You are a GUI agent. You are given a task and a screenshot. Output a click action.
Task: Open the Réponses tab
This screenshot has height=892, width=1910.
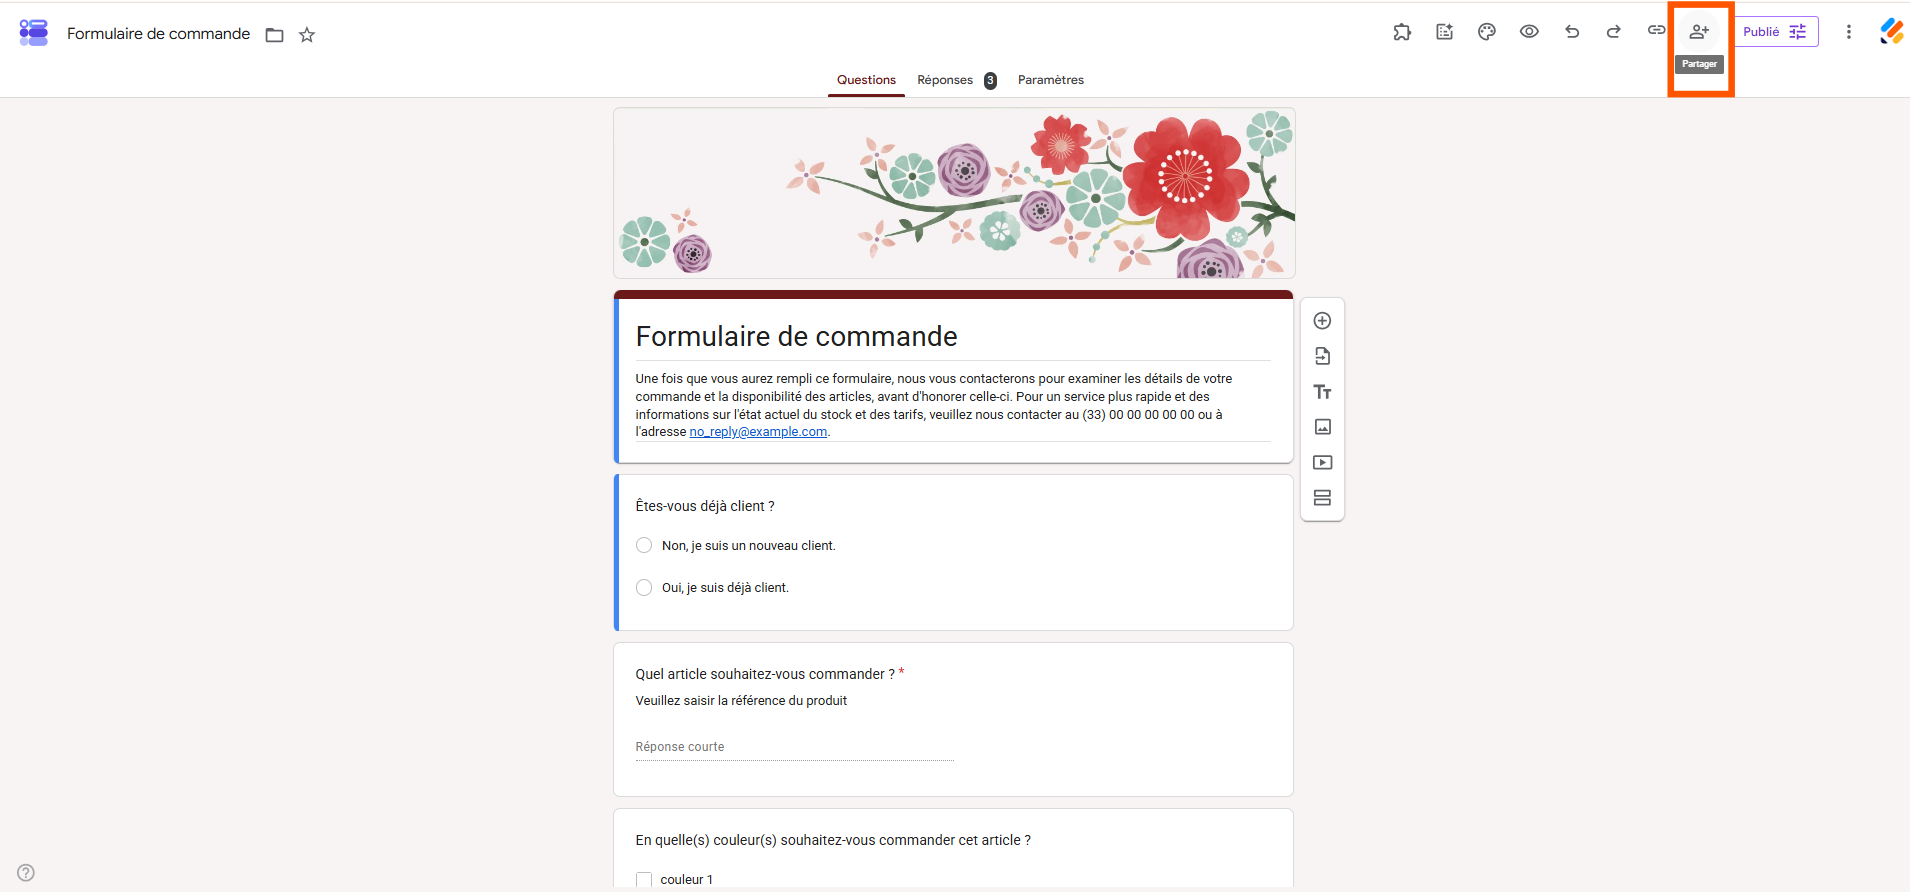click(x=956, y=80)
